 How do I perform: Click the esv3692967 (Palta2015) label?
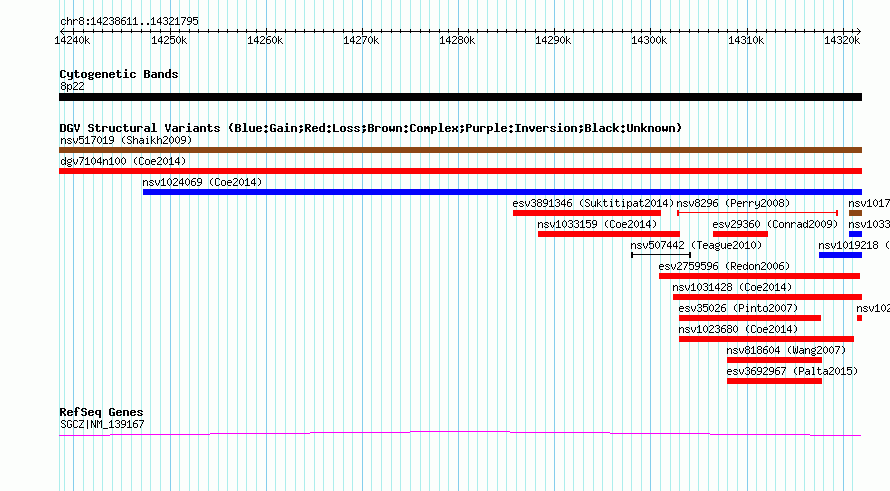click(792, 371)
